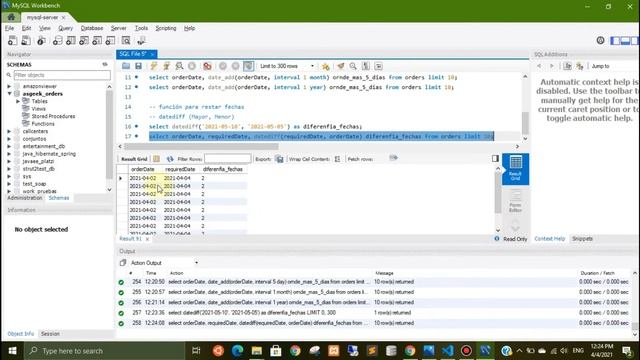Beautify the query with the broom icon
Screen dimensions: 640x360
pos(340,66)
